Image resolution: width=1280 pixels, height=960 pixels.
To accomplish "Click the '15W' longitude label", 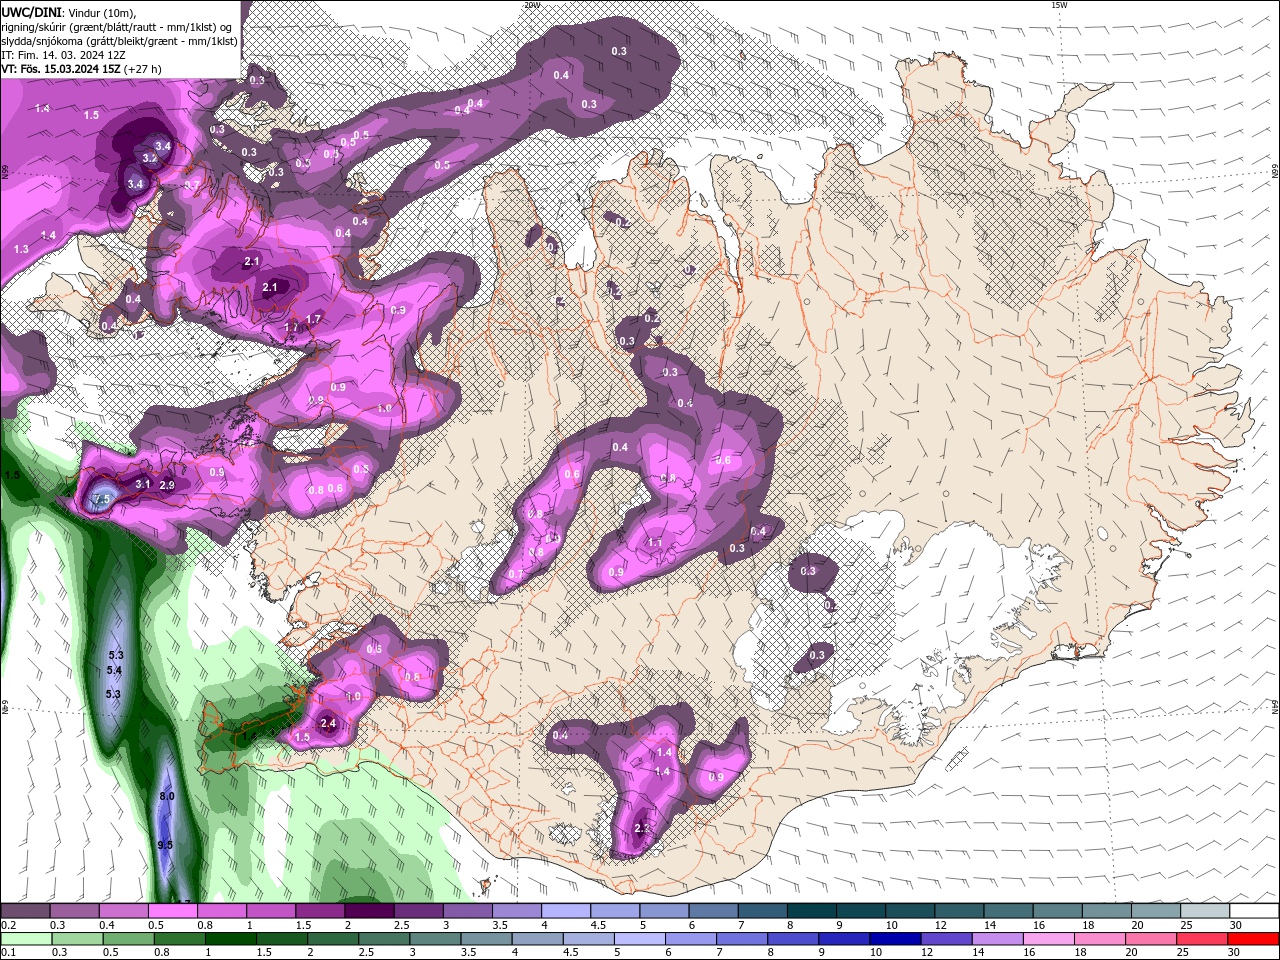I will click(x=1059, y=5).
